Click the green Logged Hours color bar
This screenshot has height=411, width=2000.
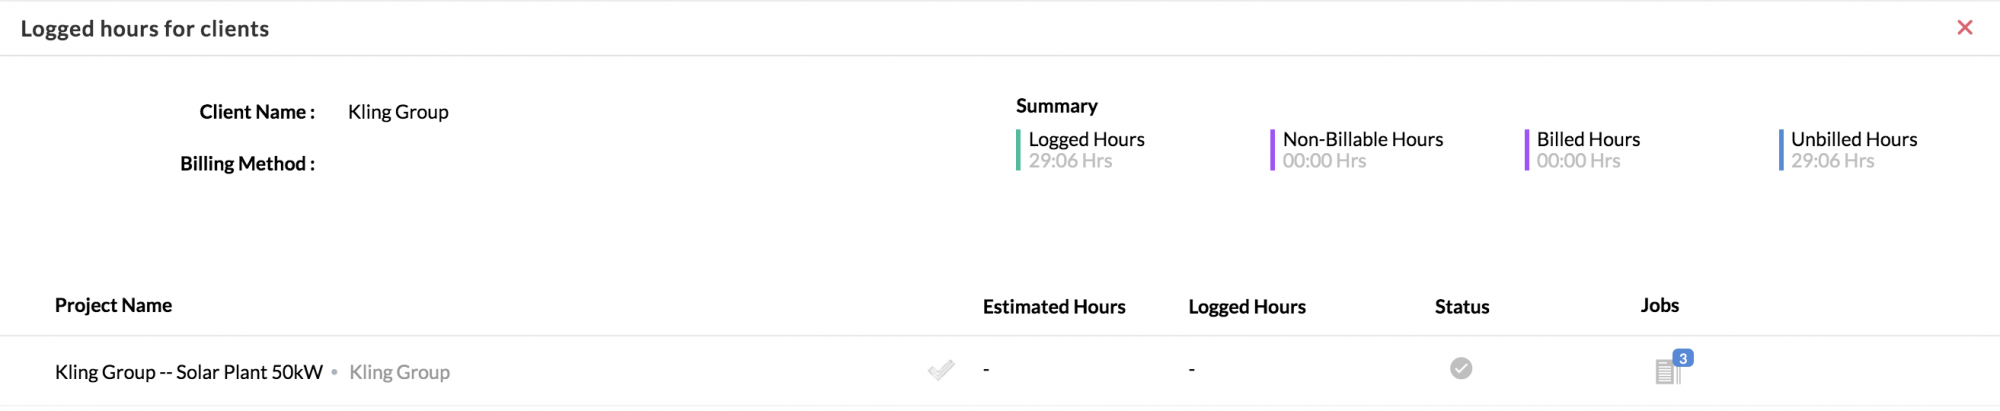(x=1018, y=150)
